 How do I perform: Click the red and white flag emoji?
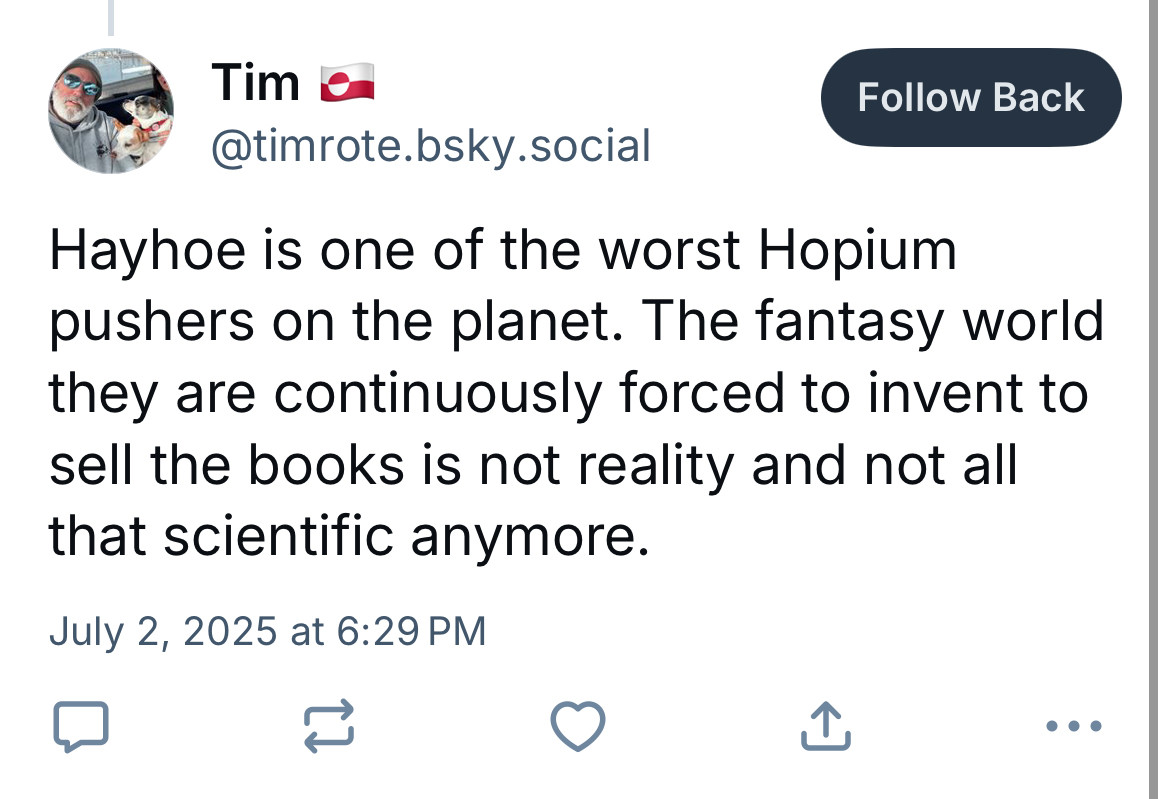[347, 82]
